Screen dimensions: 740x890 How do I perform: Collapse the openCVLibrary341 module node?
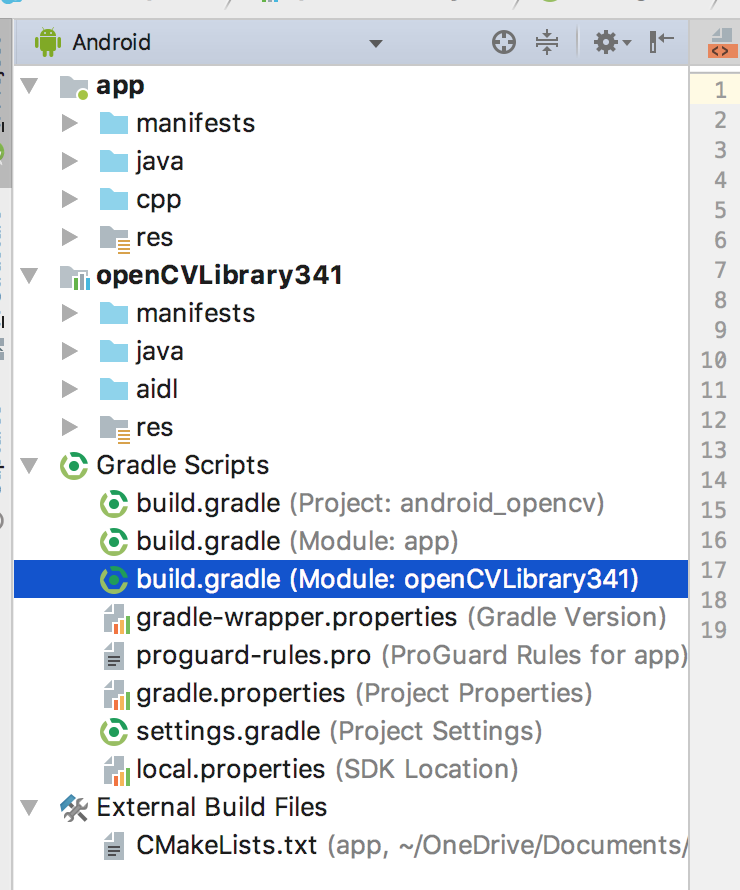(x=29, y=276)
